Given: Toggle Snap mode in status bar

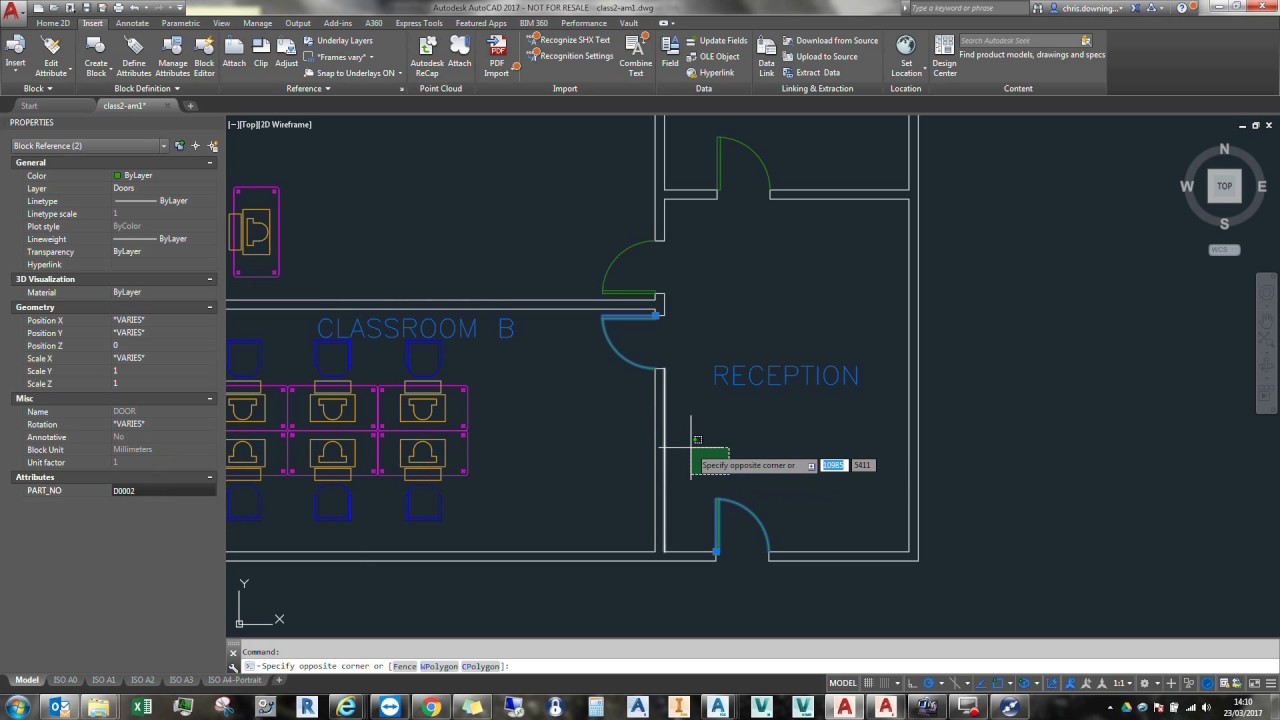Looking at the screenshot, I should 885,683.
